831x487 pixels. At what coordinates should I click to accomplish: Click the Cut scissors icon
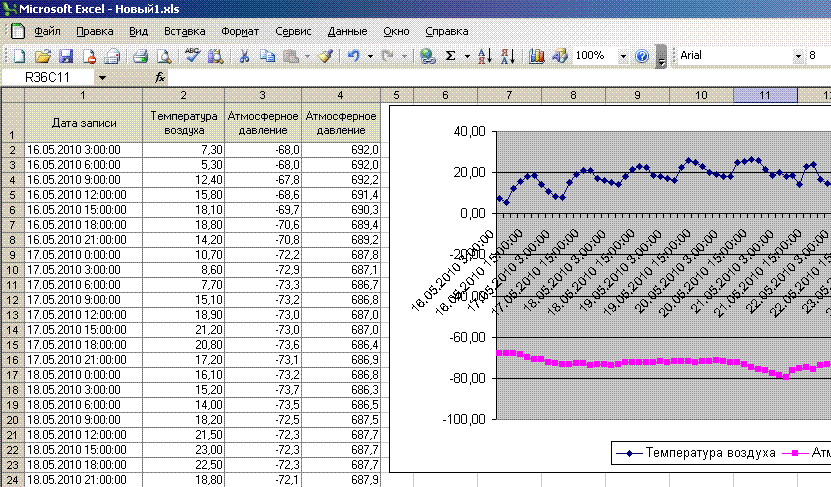(243, 56)
